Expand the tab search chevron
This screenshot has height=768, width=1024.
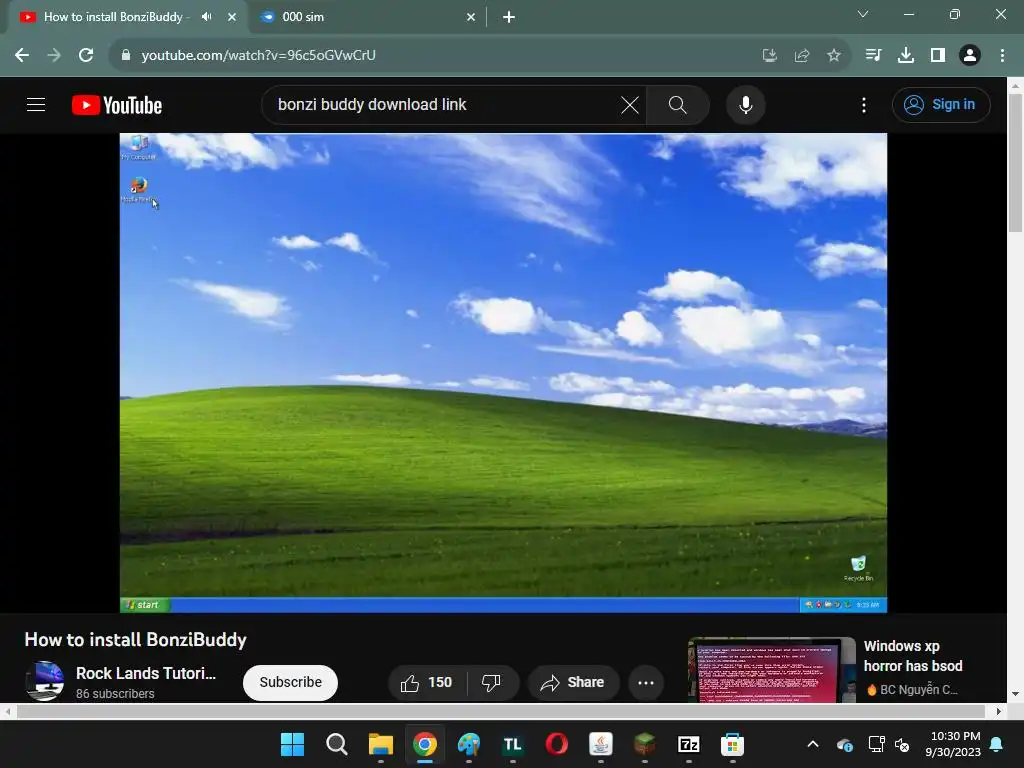click(x=863, y=14)
